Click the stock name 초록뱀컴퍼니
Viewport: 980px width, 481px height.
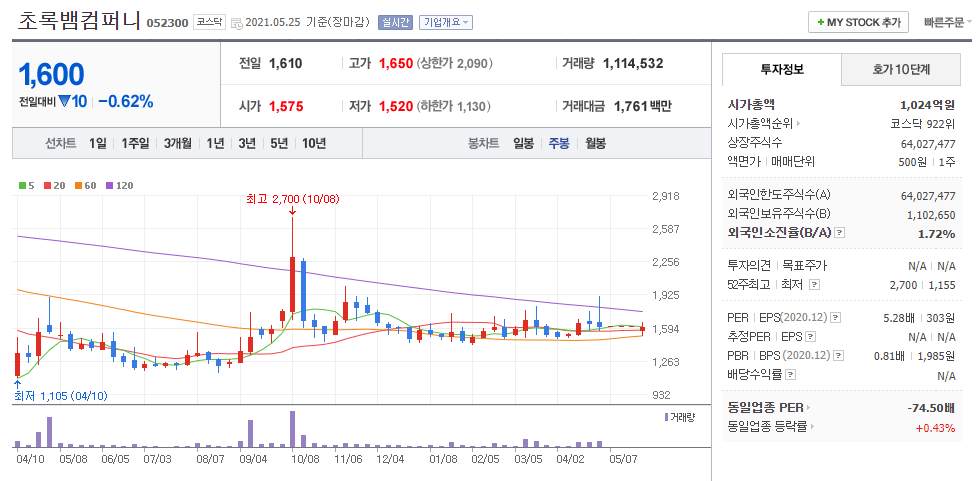(79, 21)
